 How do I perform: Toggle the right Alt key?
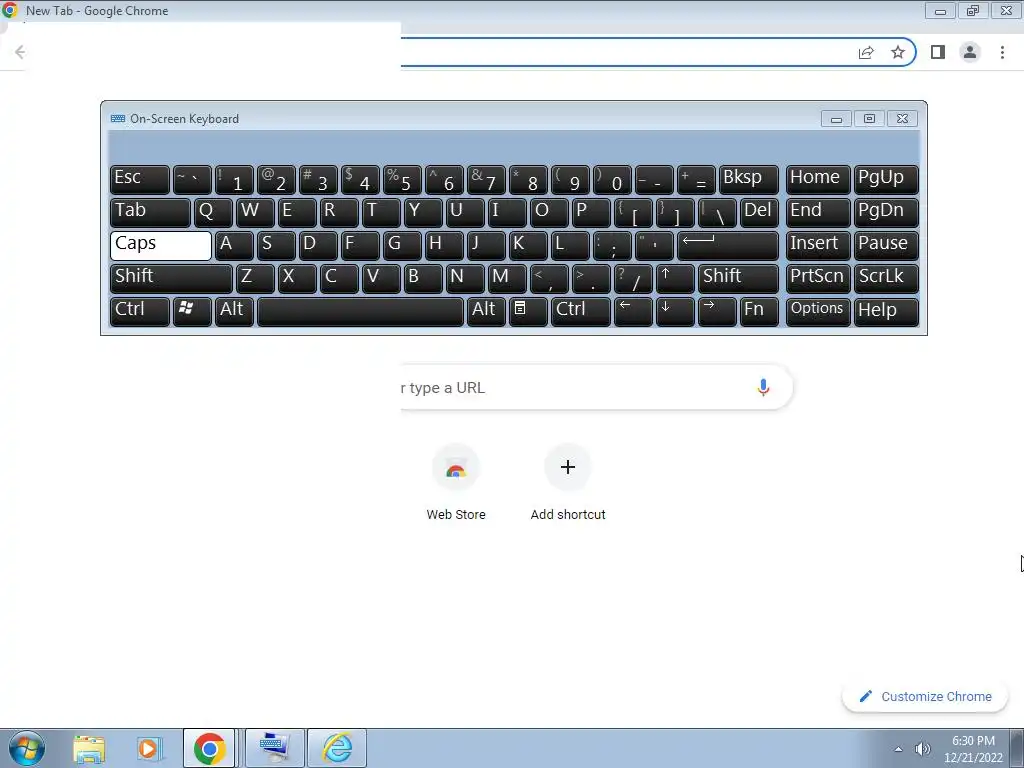[x=486, y=312]
